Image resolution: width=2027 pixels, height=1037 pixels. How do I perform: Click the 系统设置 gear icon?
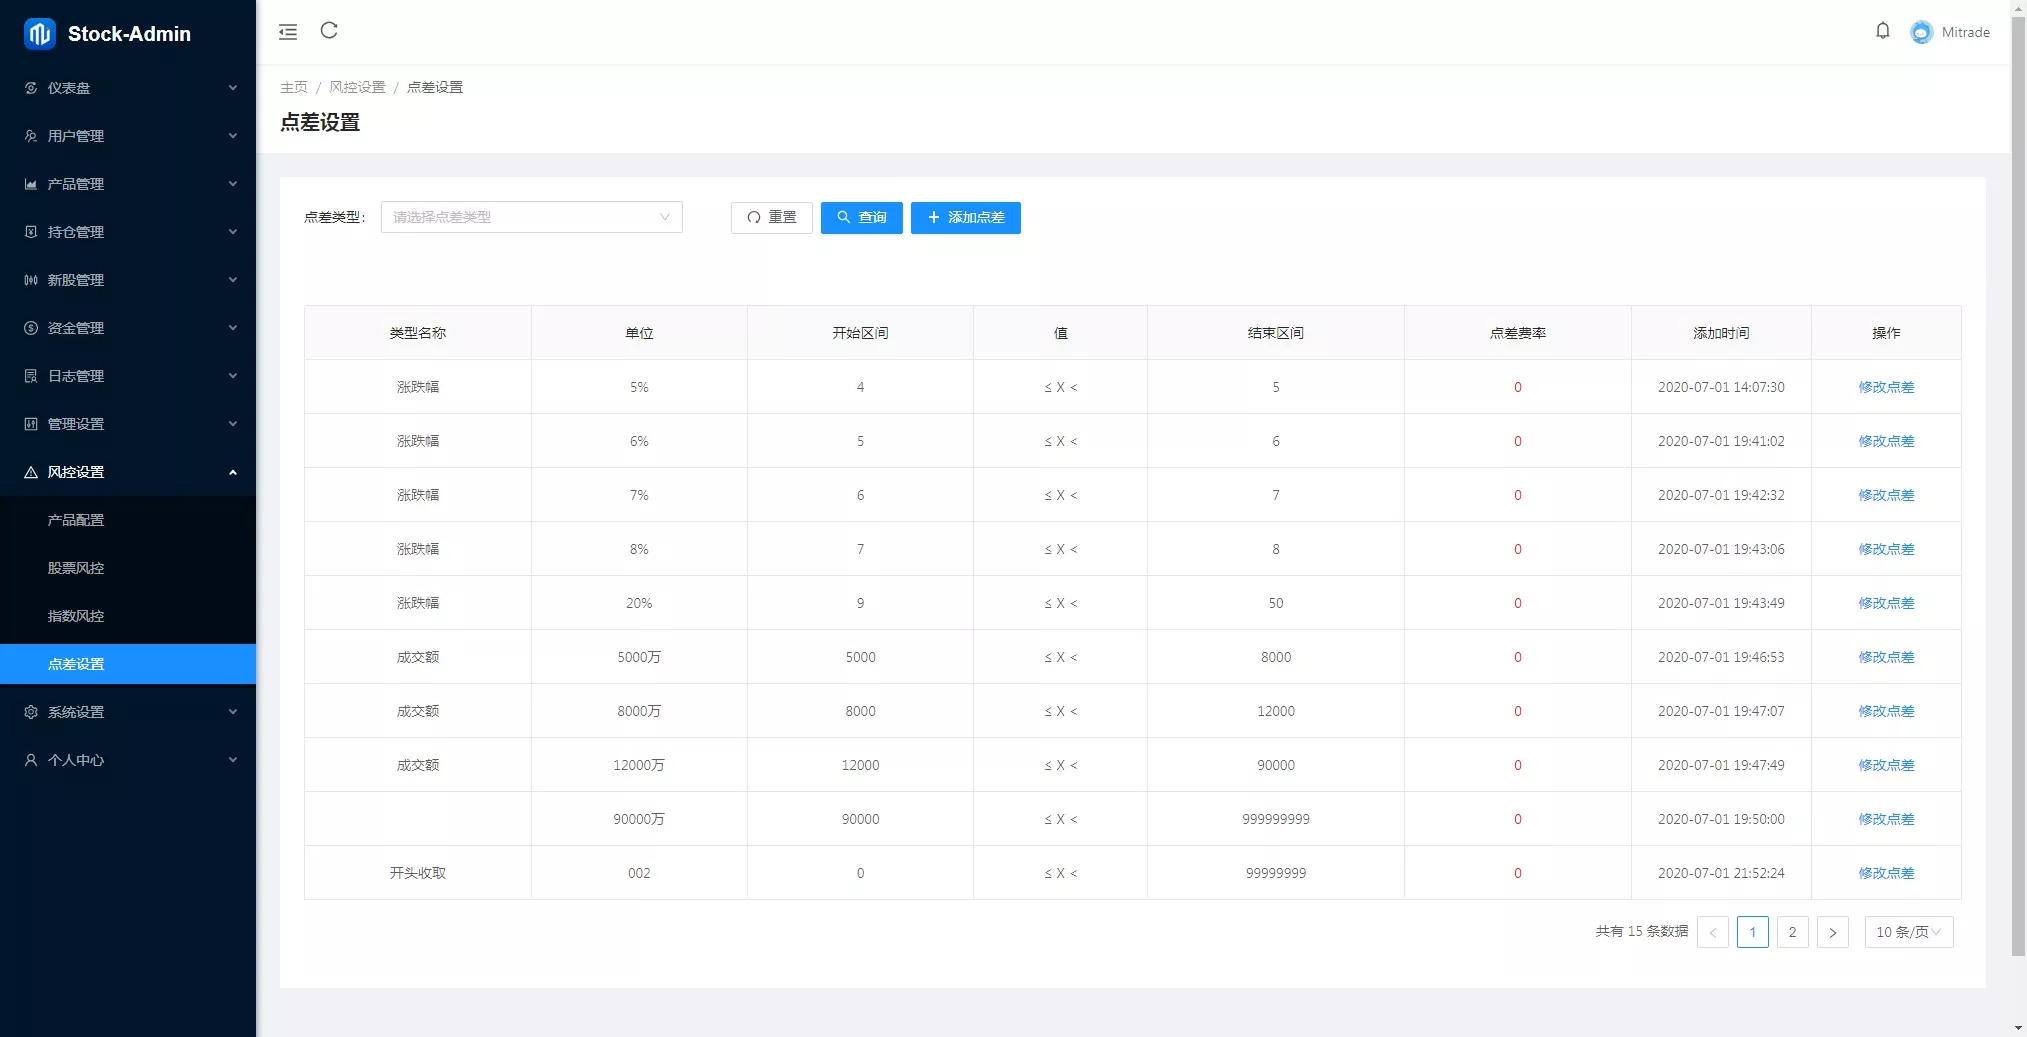point(31,712)
